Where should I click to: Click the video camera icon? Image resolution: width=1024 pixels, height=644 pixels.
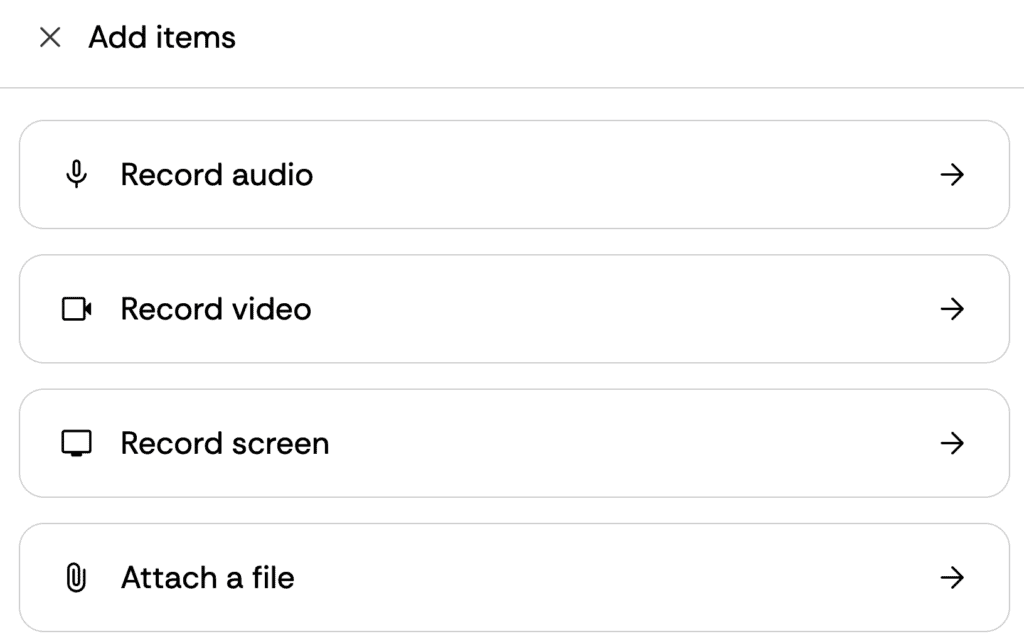click(x=76, y=309)
